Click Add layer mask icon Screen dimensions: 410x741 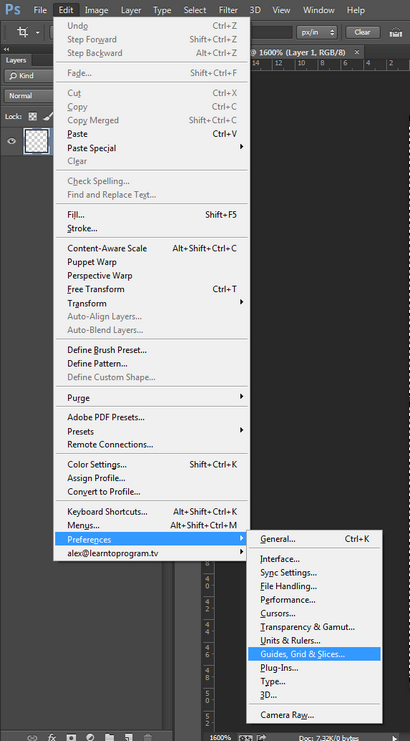pos(71,737)
